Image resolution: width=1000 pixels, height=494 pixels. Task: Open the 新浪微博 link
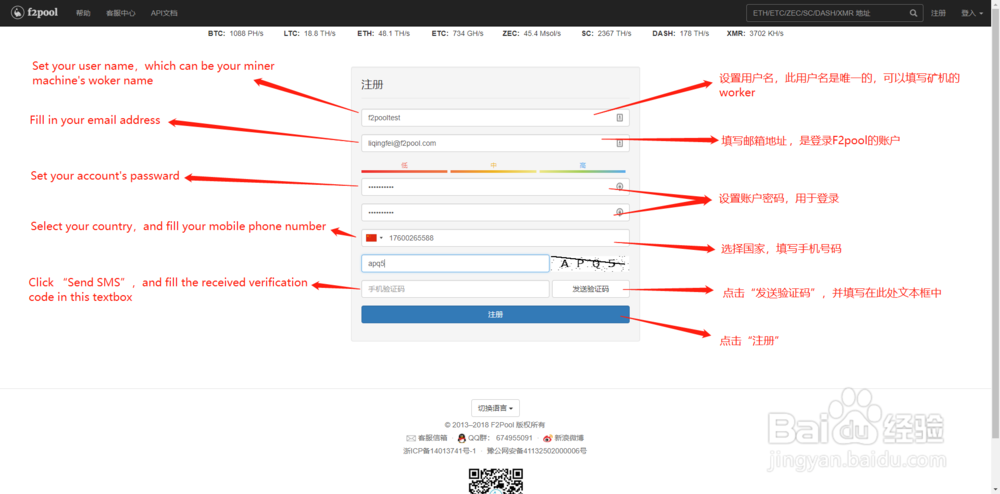[569, 438]
